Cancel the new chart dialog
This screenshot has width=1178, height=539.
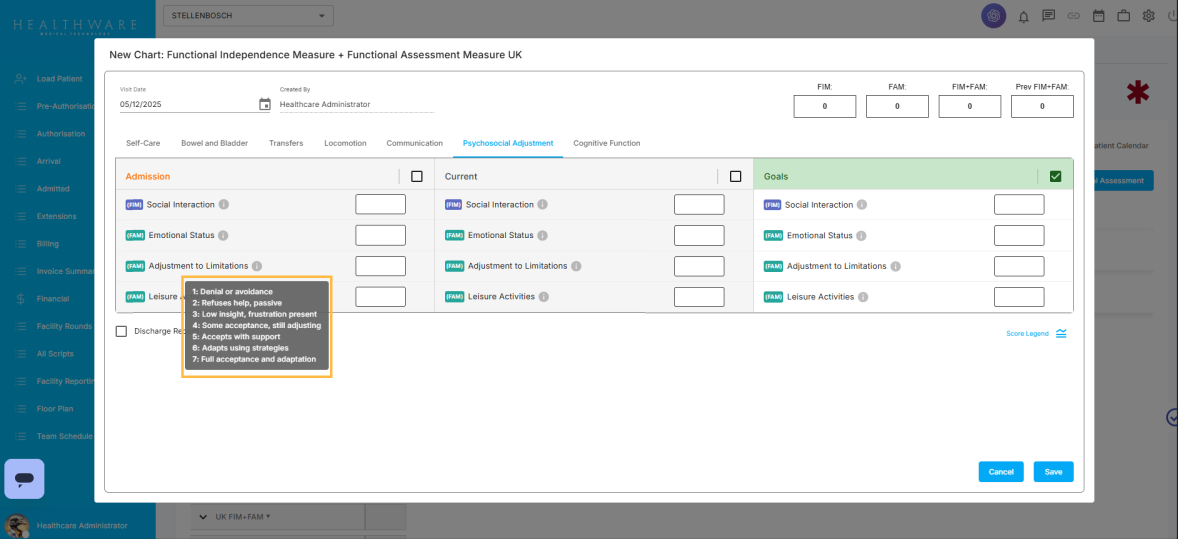point(1000,472)
